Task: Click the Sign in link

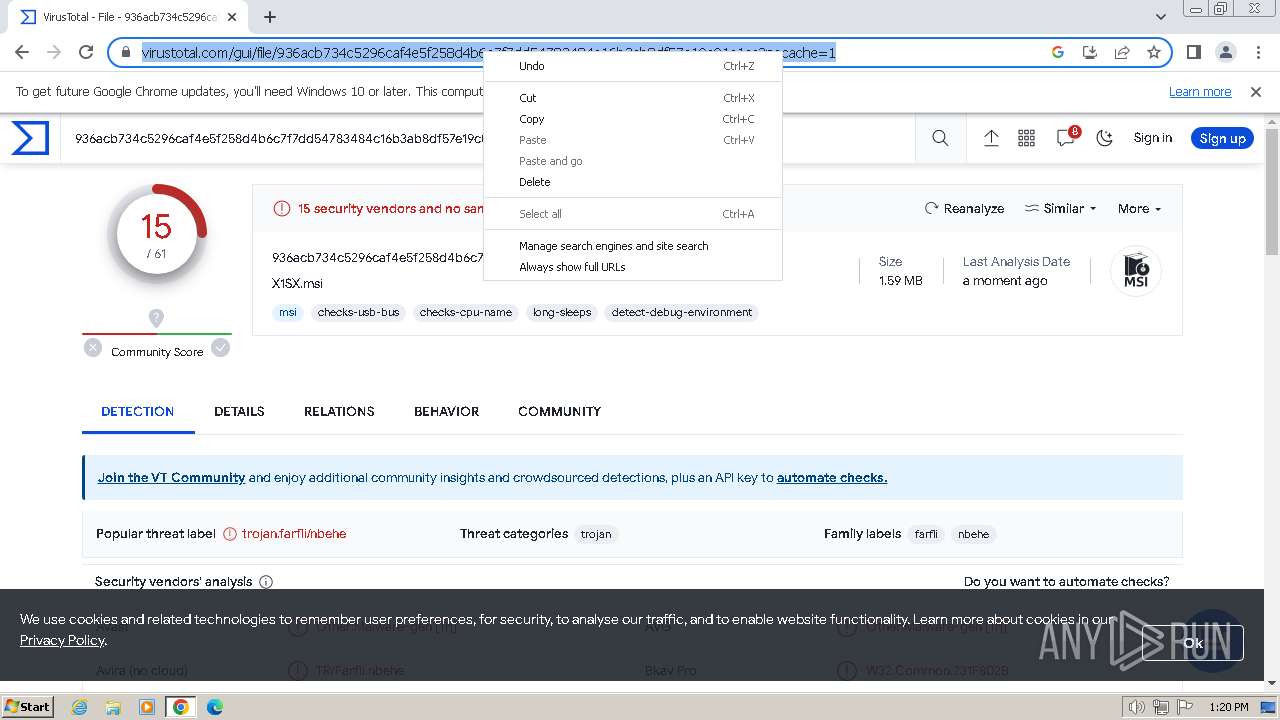Action: [x=1152, y=138]
